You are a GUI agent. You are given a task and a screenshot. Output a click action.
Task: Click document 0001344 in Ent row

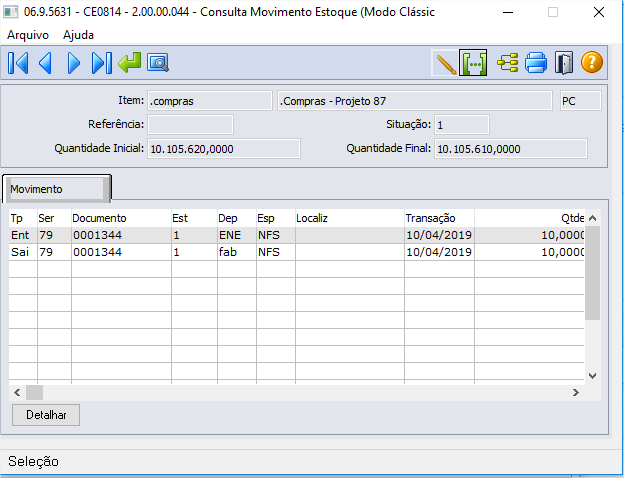[x=121, y=235]
